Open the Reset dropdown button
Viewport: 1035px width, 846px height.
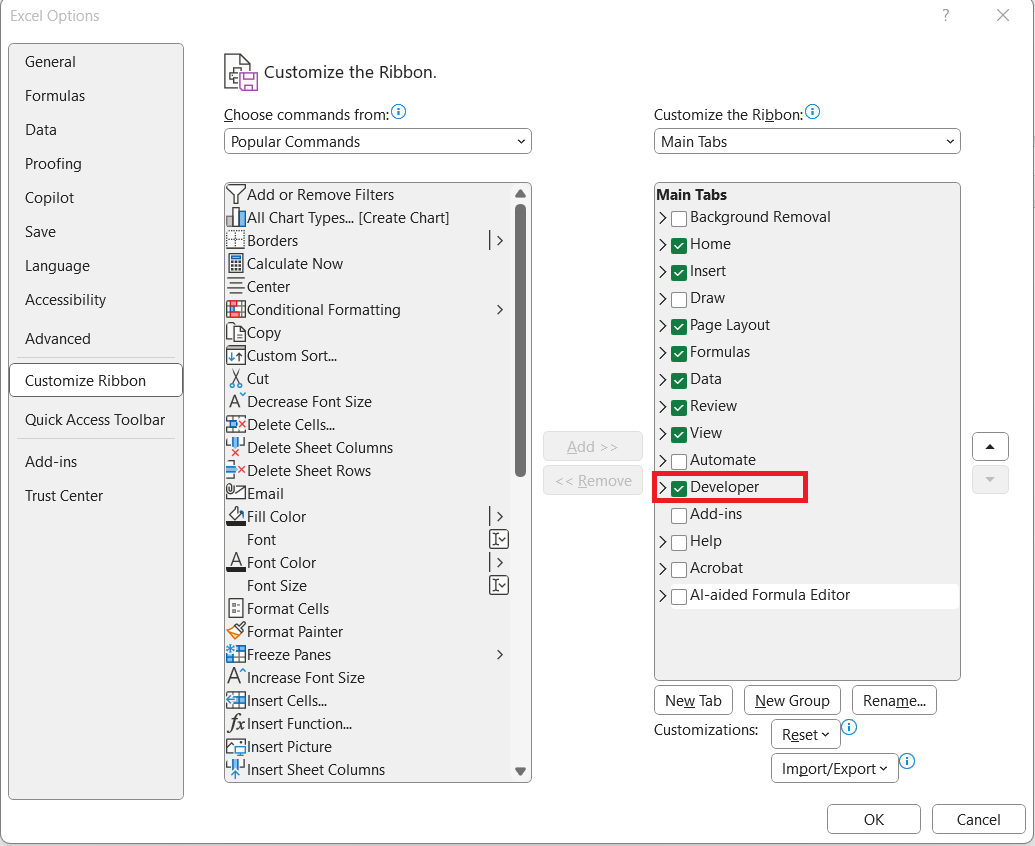(x=805, y=734)
